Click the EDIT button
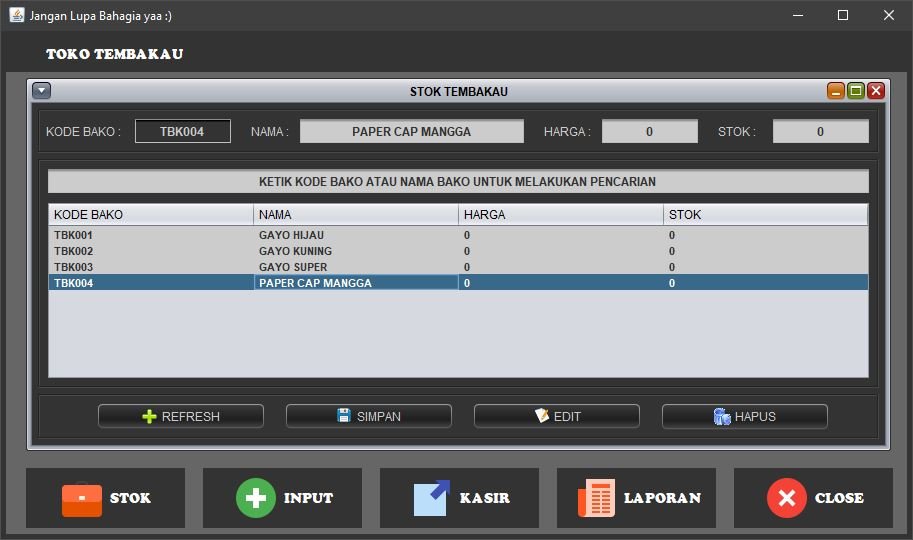 click(556, 416)
